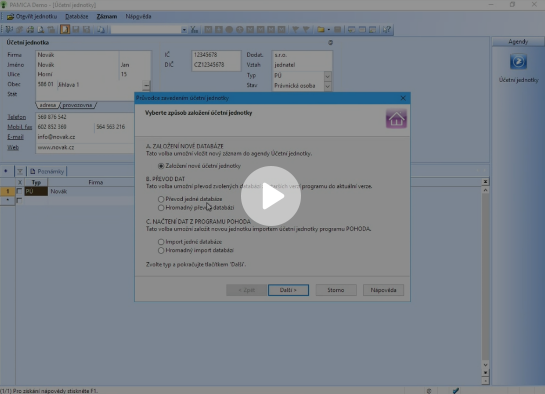
Task: Click the printer icon in the toolbar
Action: [x=30, y=30]
